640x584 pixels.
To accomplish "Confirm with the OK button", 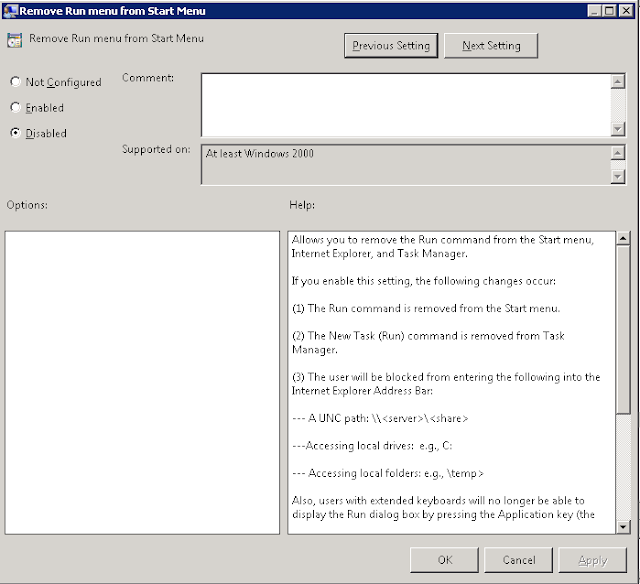I will tap(444, 560).
